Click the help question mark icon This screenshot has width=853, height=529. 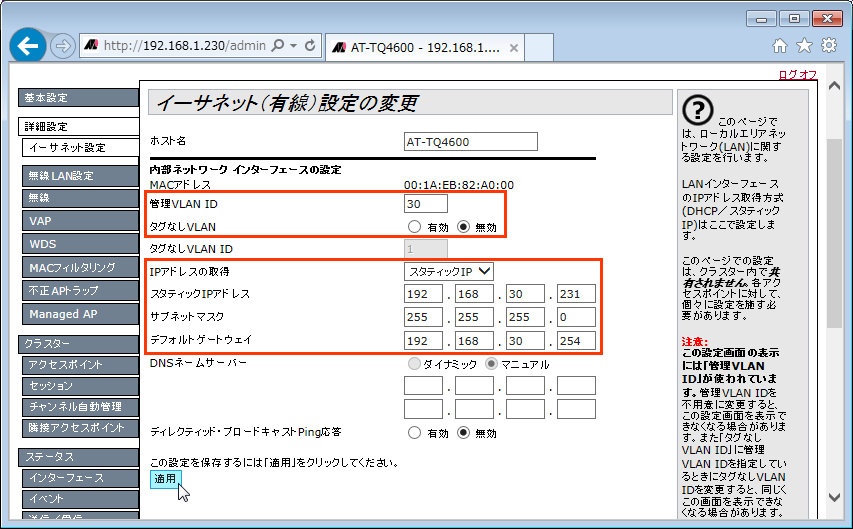(696, 111)
